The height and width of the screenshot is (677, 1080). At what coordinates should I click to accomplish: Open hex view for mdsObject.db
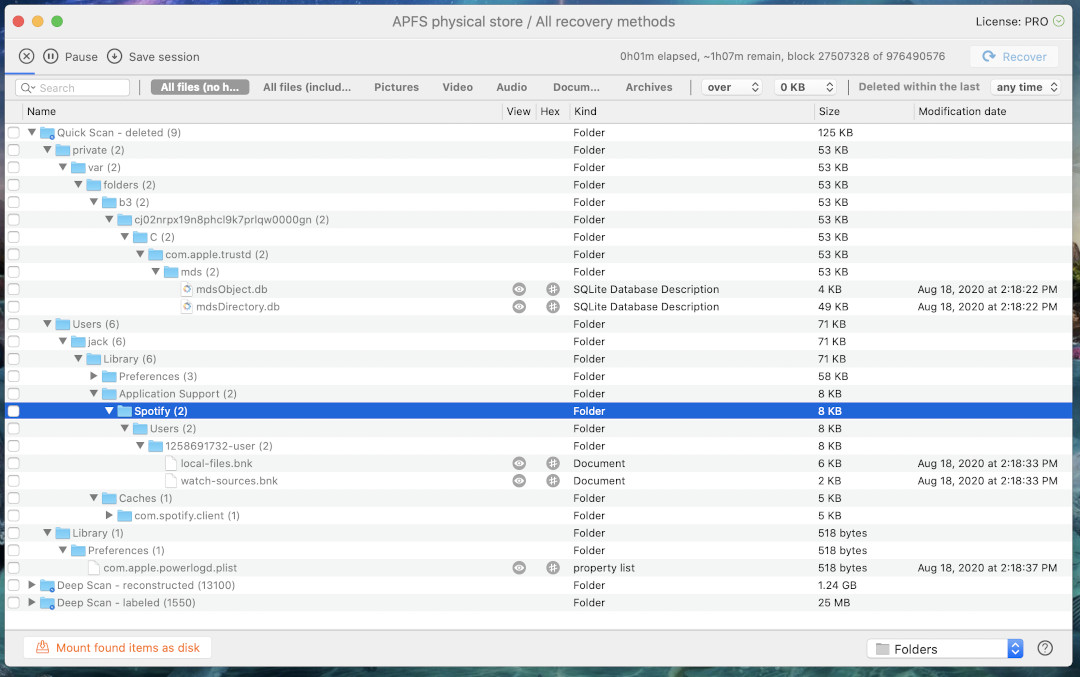coord(552,289)
